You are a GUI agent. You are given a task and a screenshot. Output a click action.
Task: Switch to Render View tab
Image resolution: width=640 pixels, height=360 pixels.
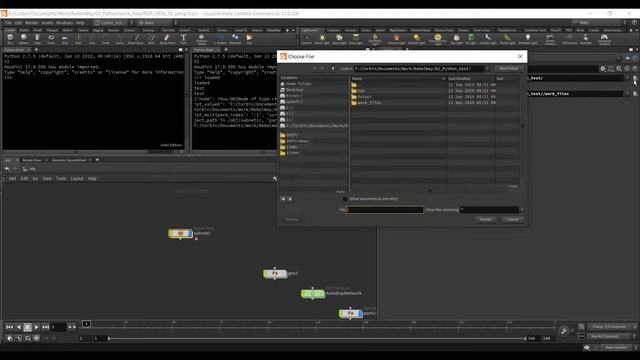[31, 160]
